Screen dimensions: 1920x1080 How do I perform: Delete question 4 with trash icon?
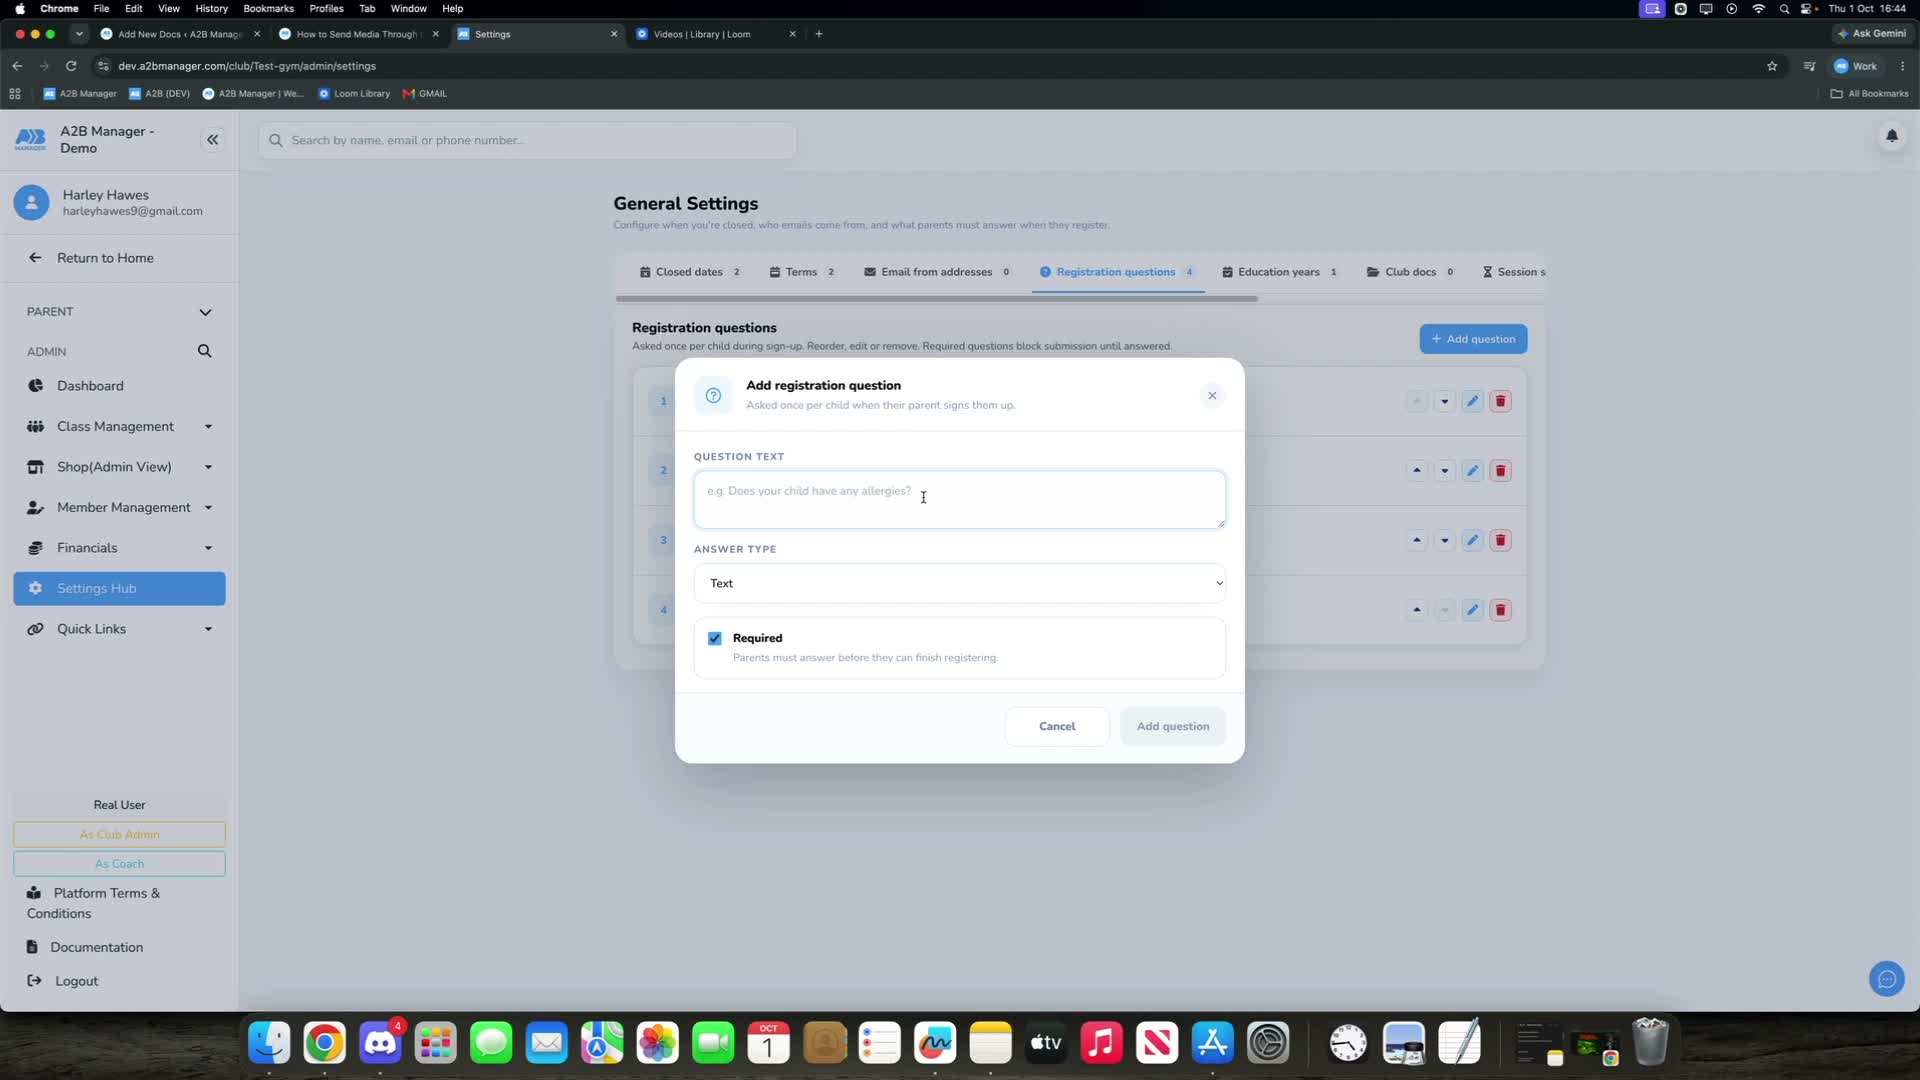click(1500, 610)
